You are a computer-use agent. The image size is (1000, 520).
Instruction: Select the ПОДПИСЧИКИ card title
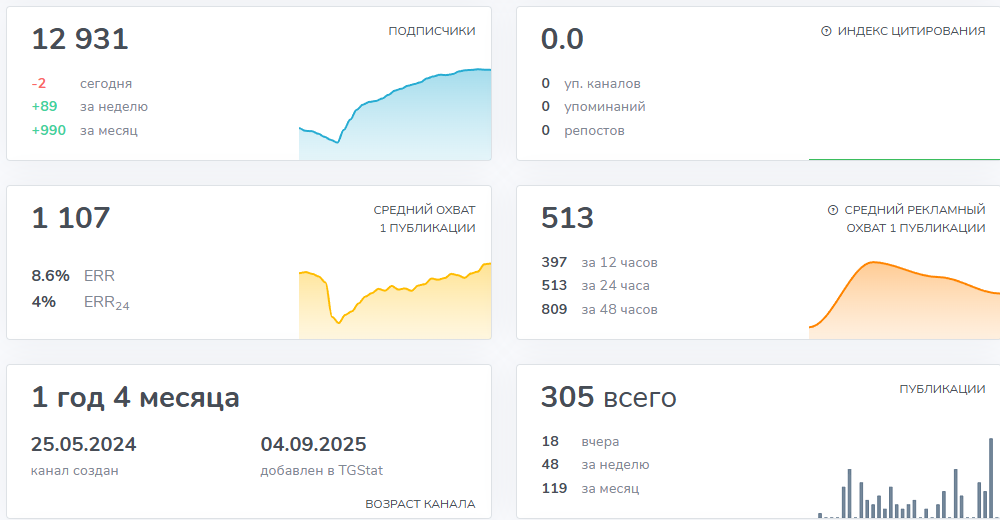[x=432, y=31]
